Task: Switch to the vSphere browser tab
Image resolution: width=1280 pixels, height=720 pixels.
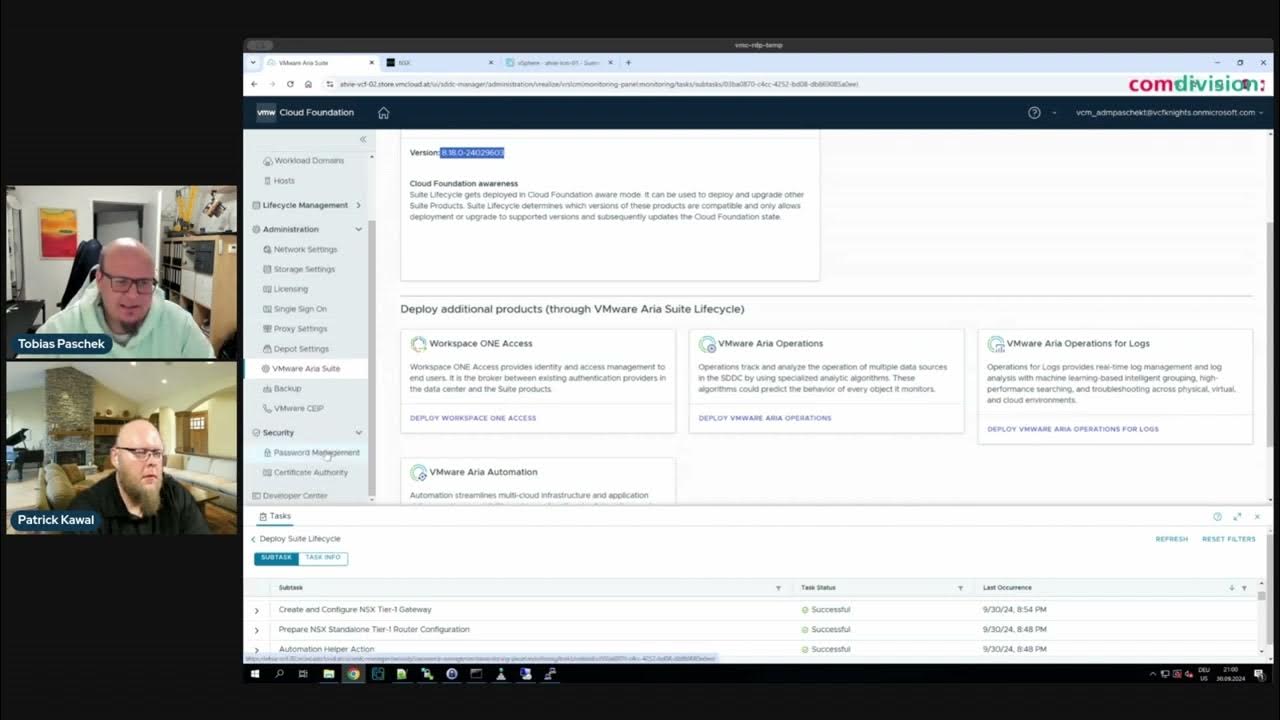Action: [558, 63]
